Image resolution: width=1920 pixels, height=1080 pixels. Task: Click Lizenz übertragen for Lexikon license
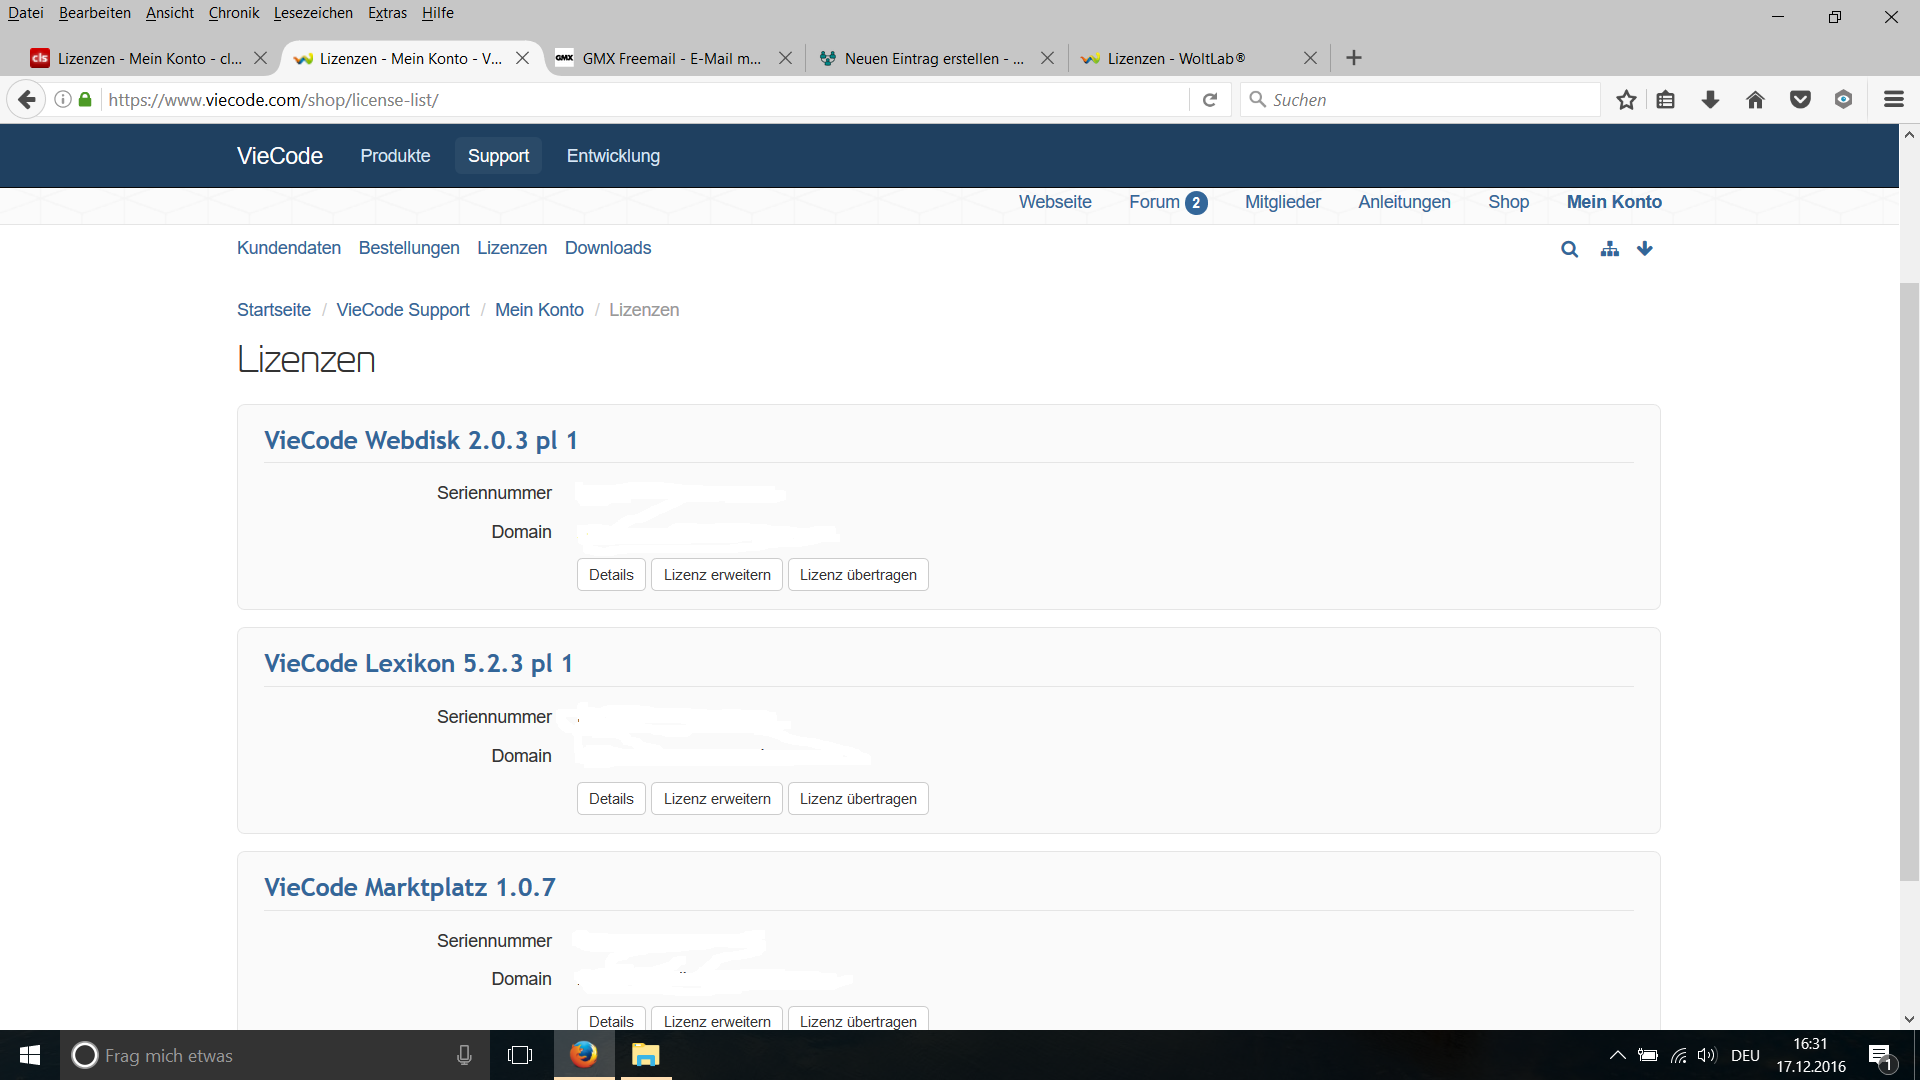pos(857,799)
